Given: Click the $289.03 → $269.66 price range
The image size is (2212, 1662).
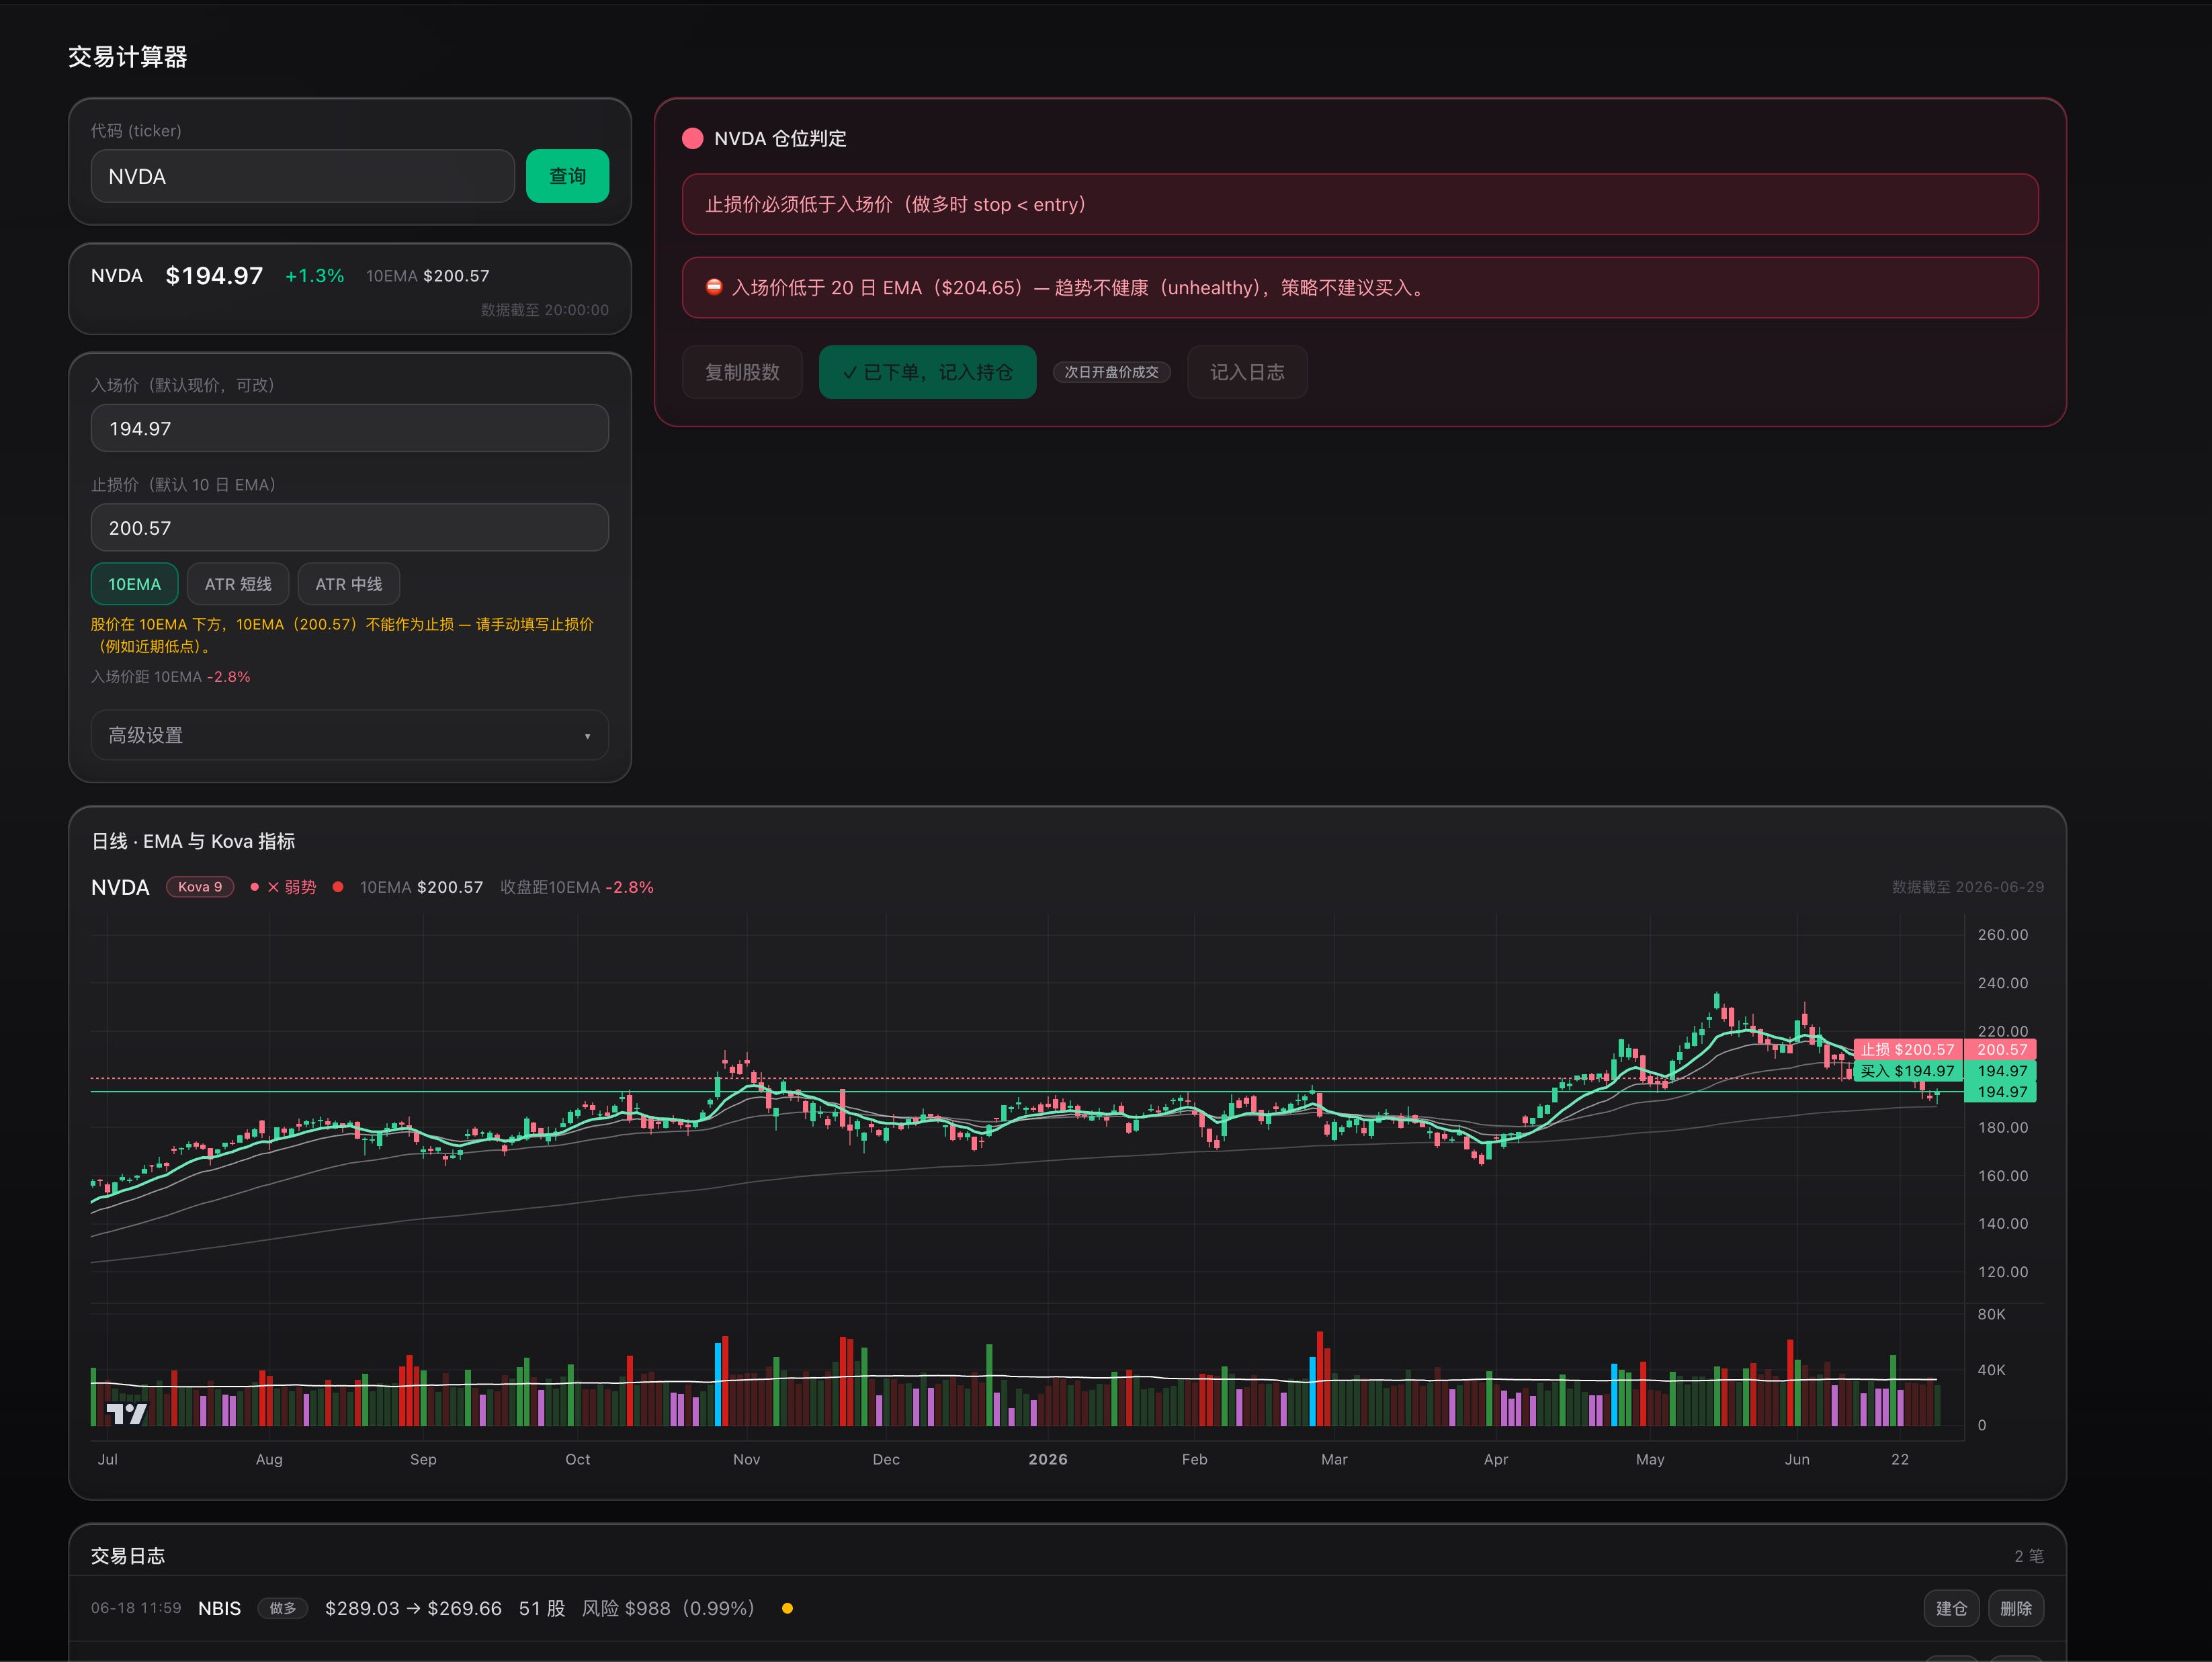Looking at the screenshot, I should 413,1608.
